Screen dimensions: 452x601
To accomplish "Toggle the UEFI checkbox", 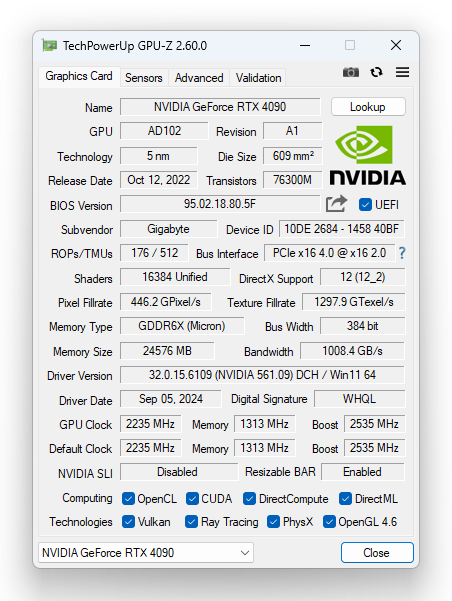I will coord(365,204).
